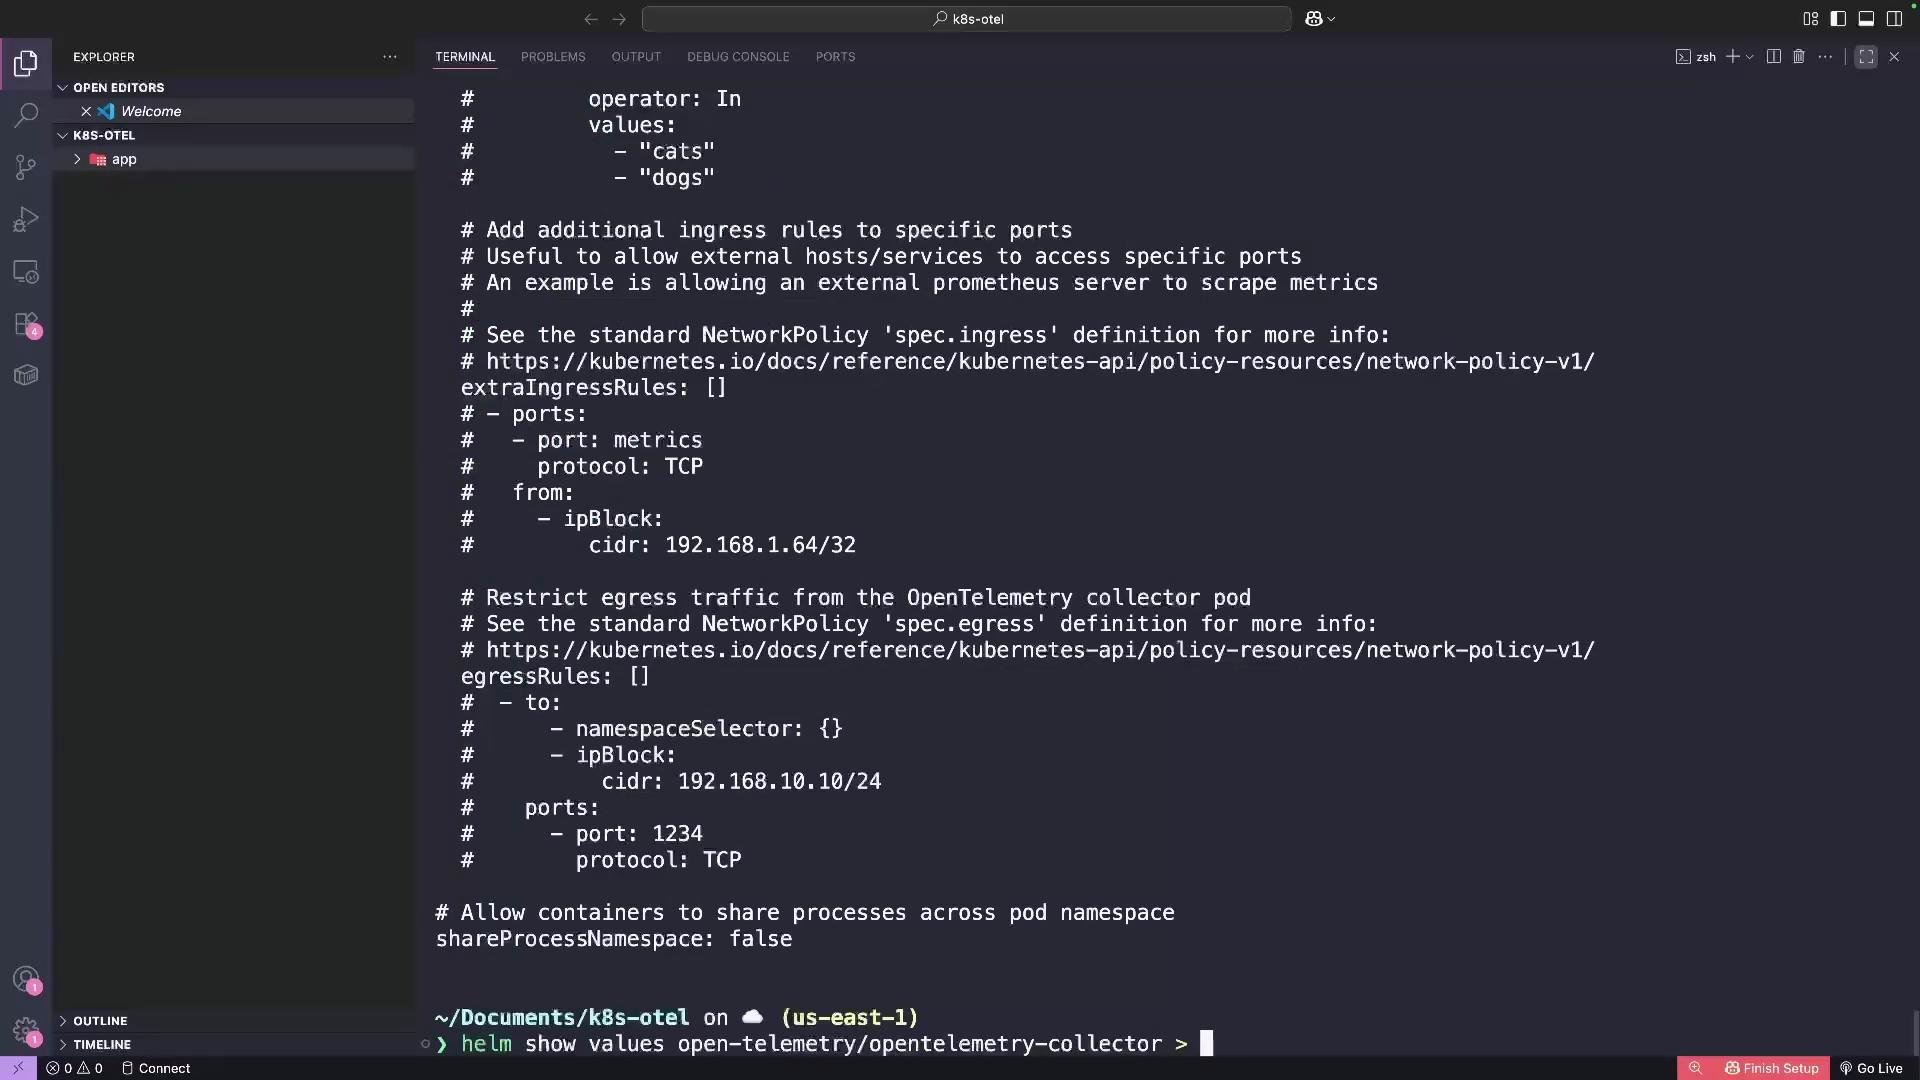Open the cube-shaped container view icon
Viewport: 1920px width, 1080px height.
(x=26, y=375)
